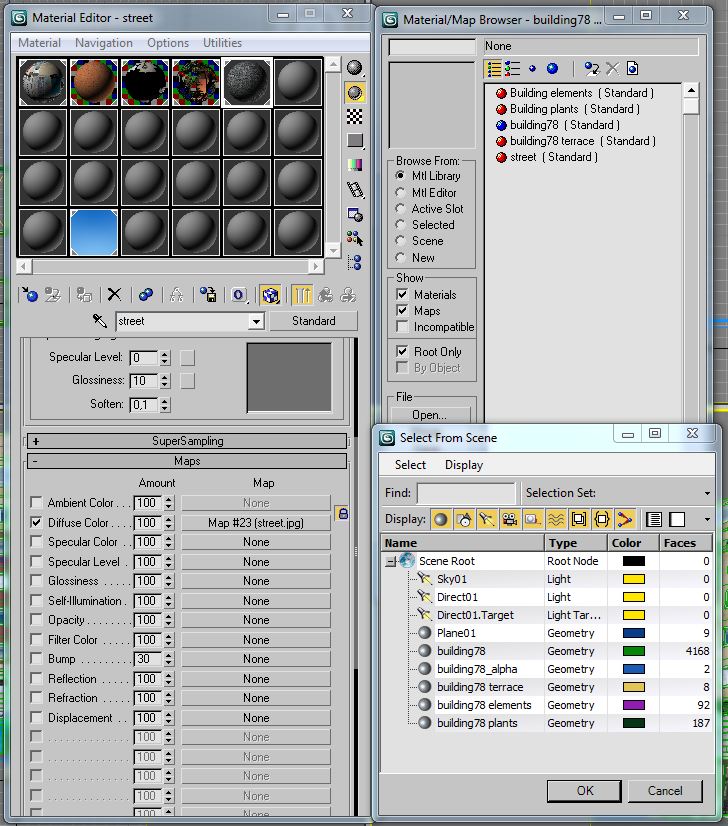The height and width of the screenshot is (826, 728).
Task: Select Mtl Editor radio button
Action: [x=400, y=193]
